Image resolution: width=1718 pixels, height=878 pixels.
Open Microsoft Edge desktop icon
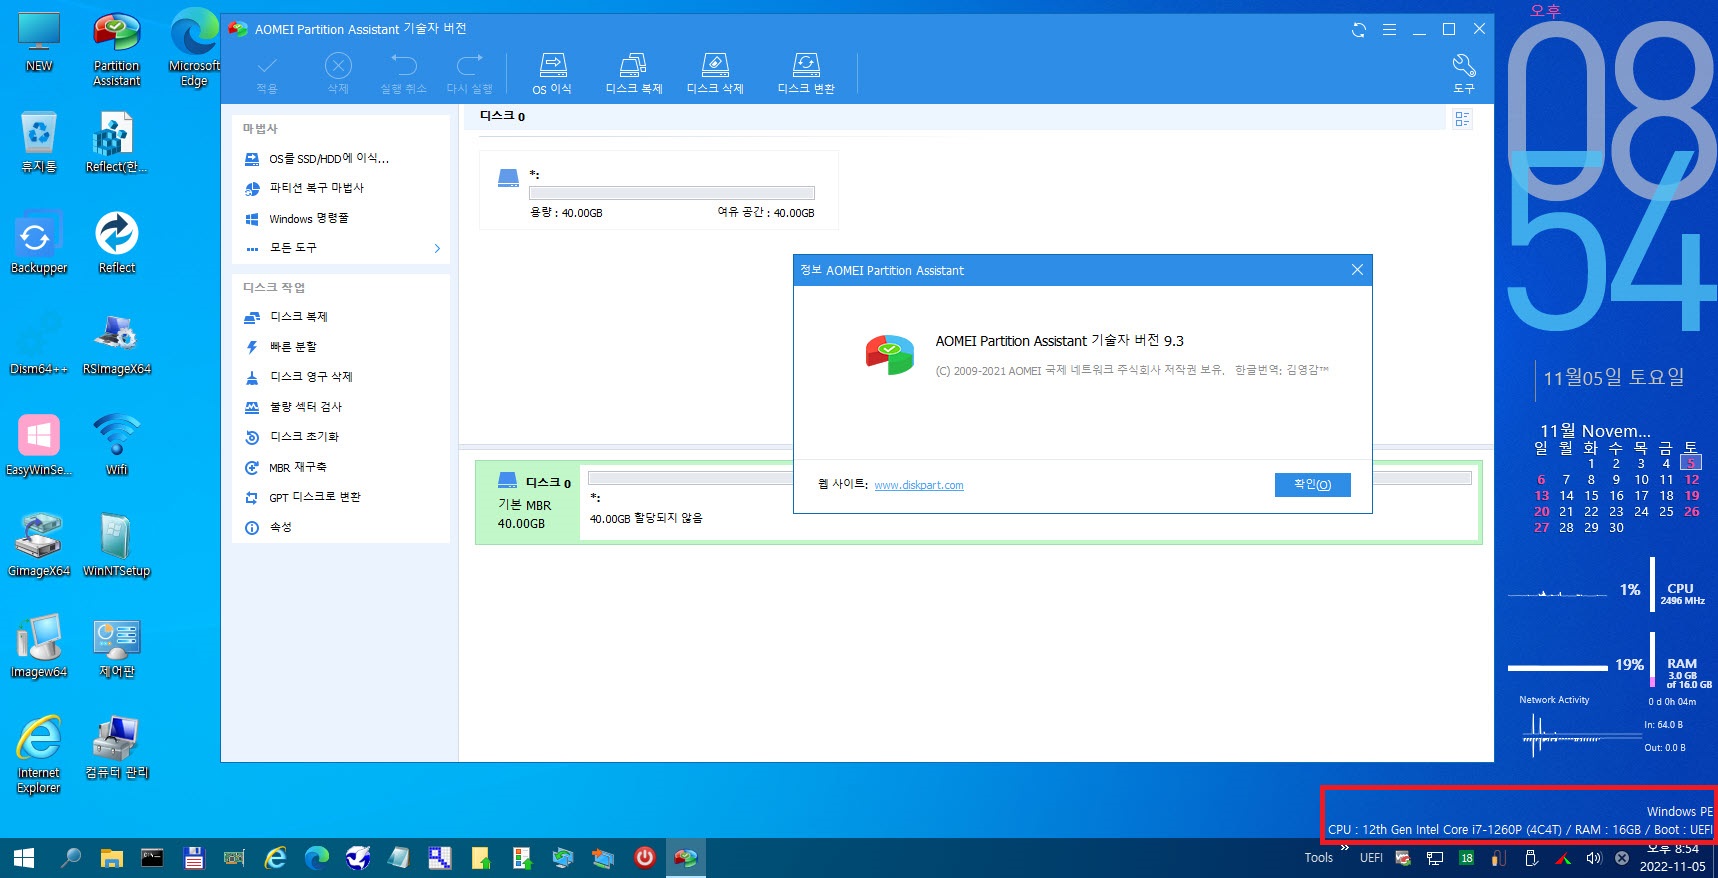tap(194, 48)
